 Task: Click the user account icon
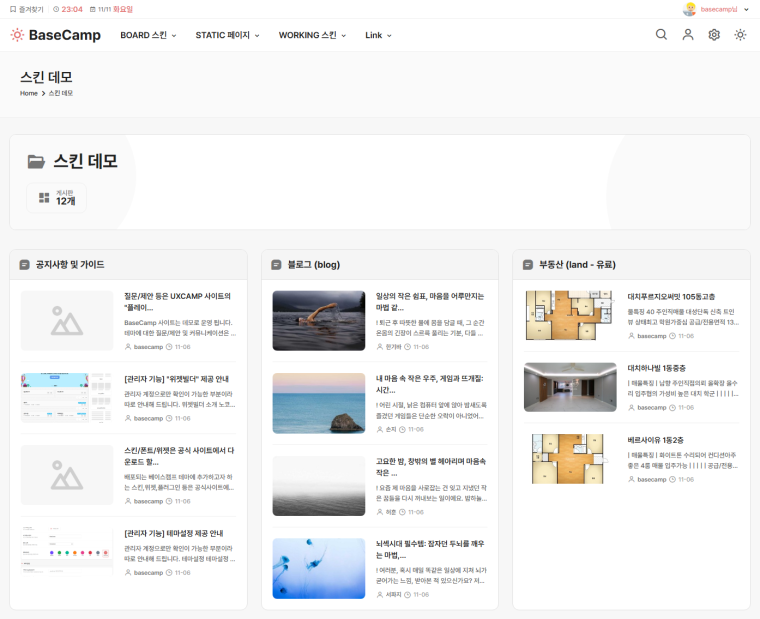tap(688, 35)
